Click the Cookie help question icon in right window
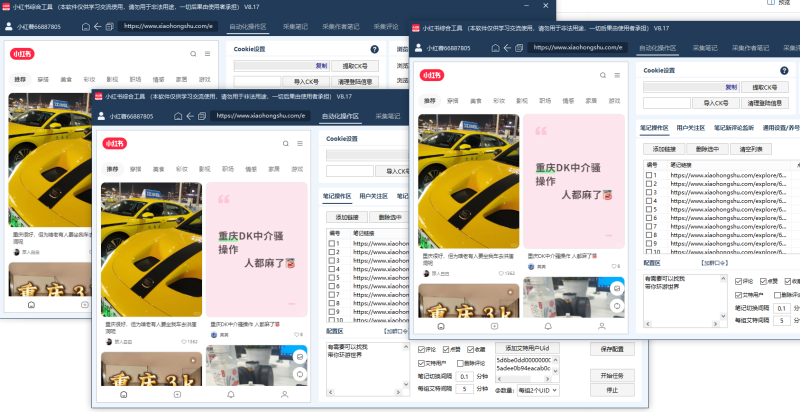800x412 pixels. [x=784, y=71]
